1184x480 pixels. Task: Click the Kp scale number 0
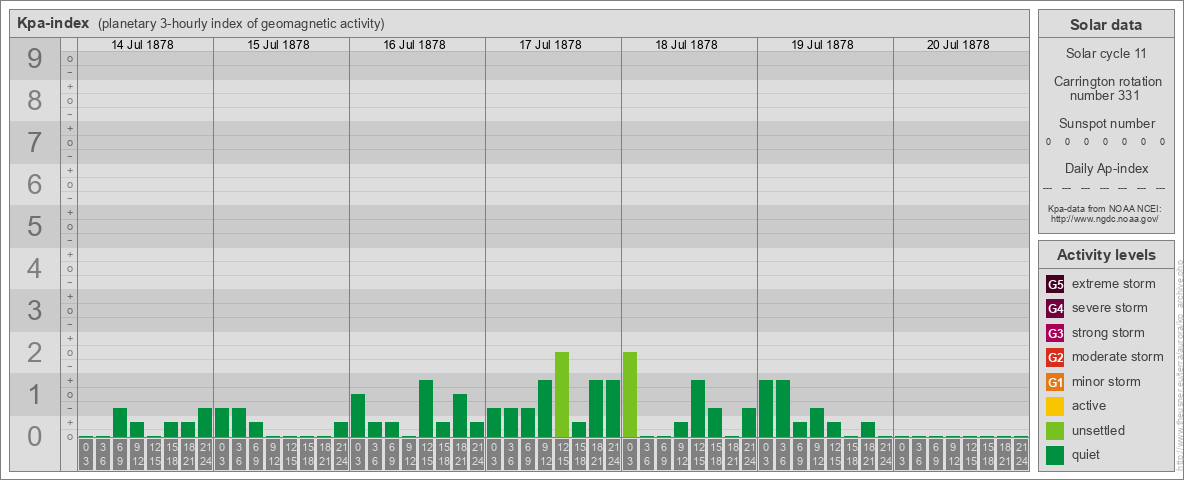click(35, 436)
